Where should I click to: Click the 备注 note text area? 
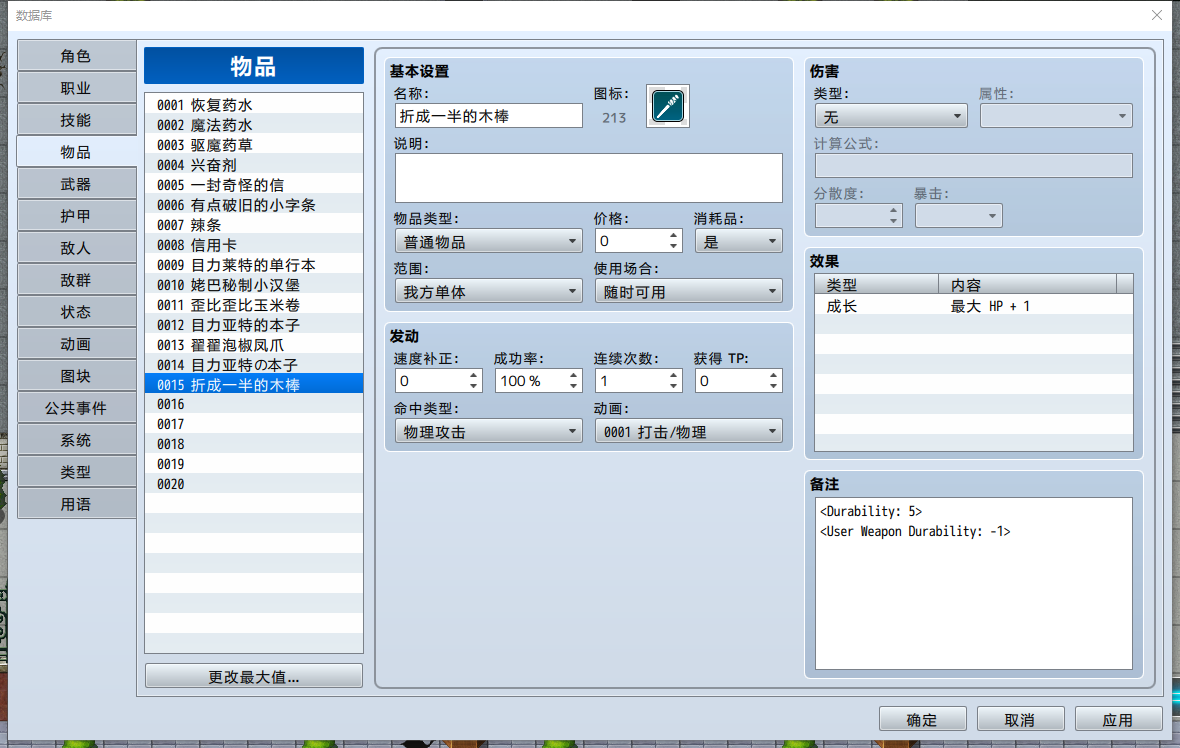point(974,583)
